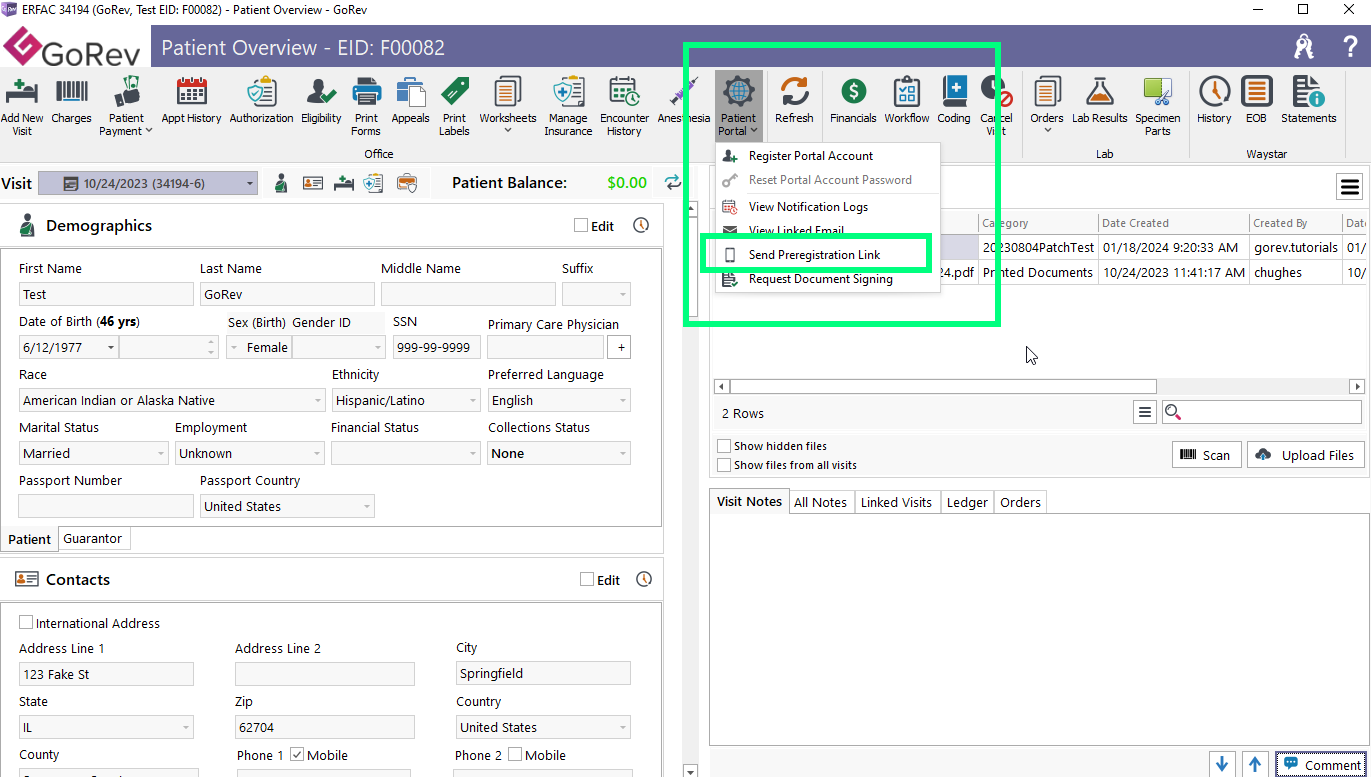Image resolution: width=1371 pixels, height=777 pixels.
Task: Uncheck the Phone 1 Mobile checkbox
Action: tap(297, 755)
